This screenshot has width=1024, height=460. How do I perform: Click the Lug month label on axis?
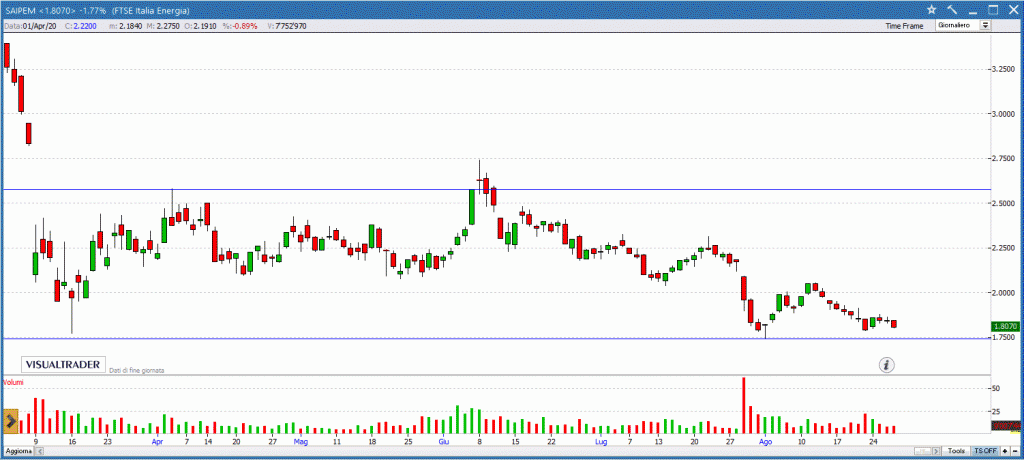point(601,442)
